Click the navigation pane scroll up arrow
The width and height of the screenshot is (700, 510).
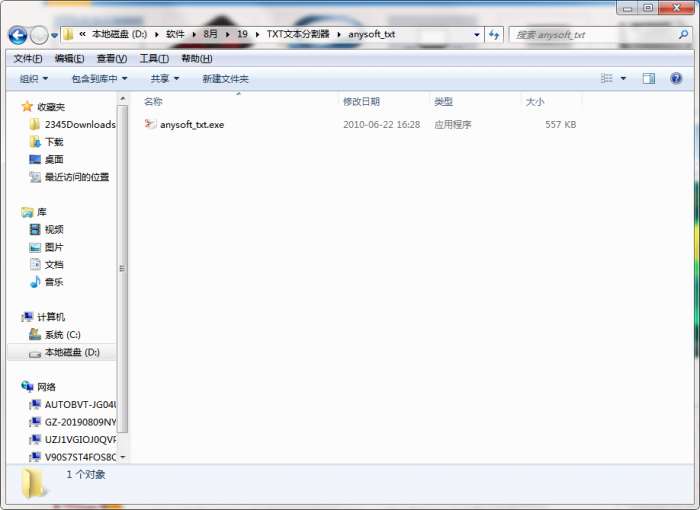pos(122,98)
